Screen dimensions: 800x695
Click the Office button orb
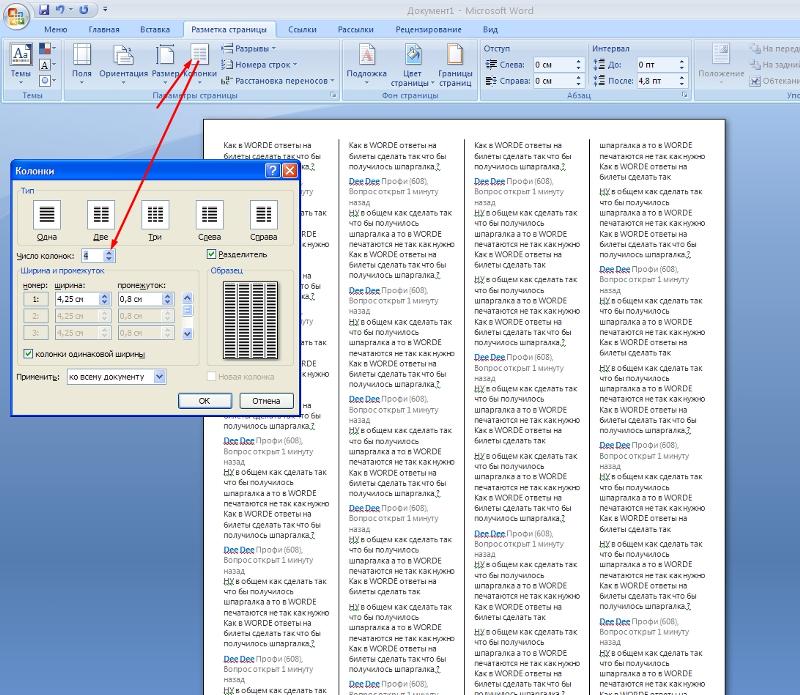tap(16, 15)
